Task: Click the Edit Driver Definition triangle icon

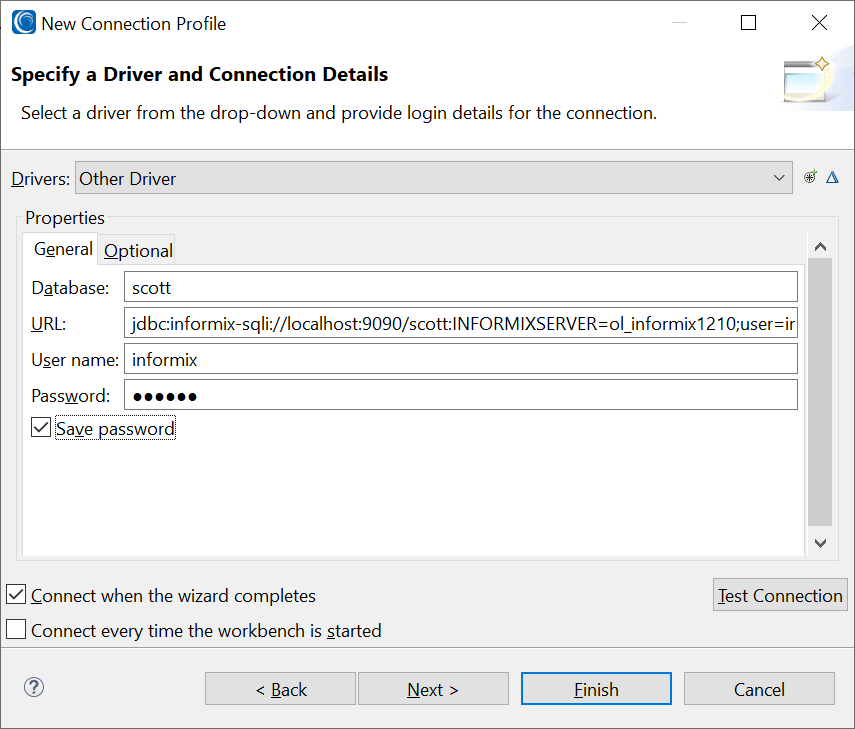Action: (x=832, y=177)
